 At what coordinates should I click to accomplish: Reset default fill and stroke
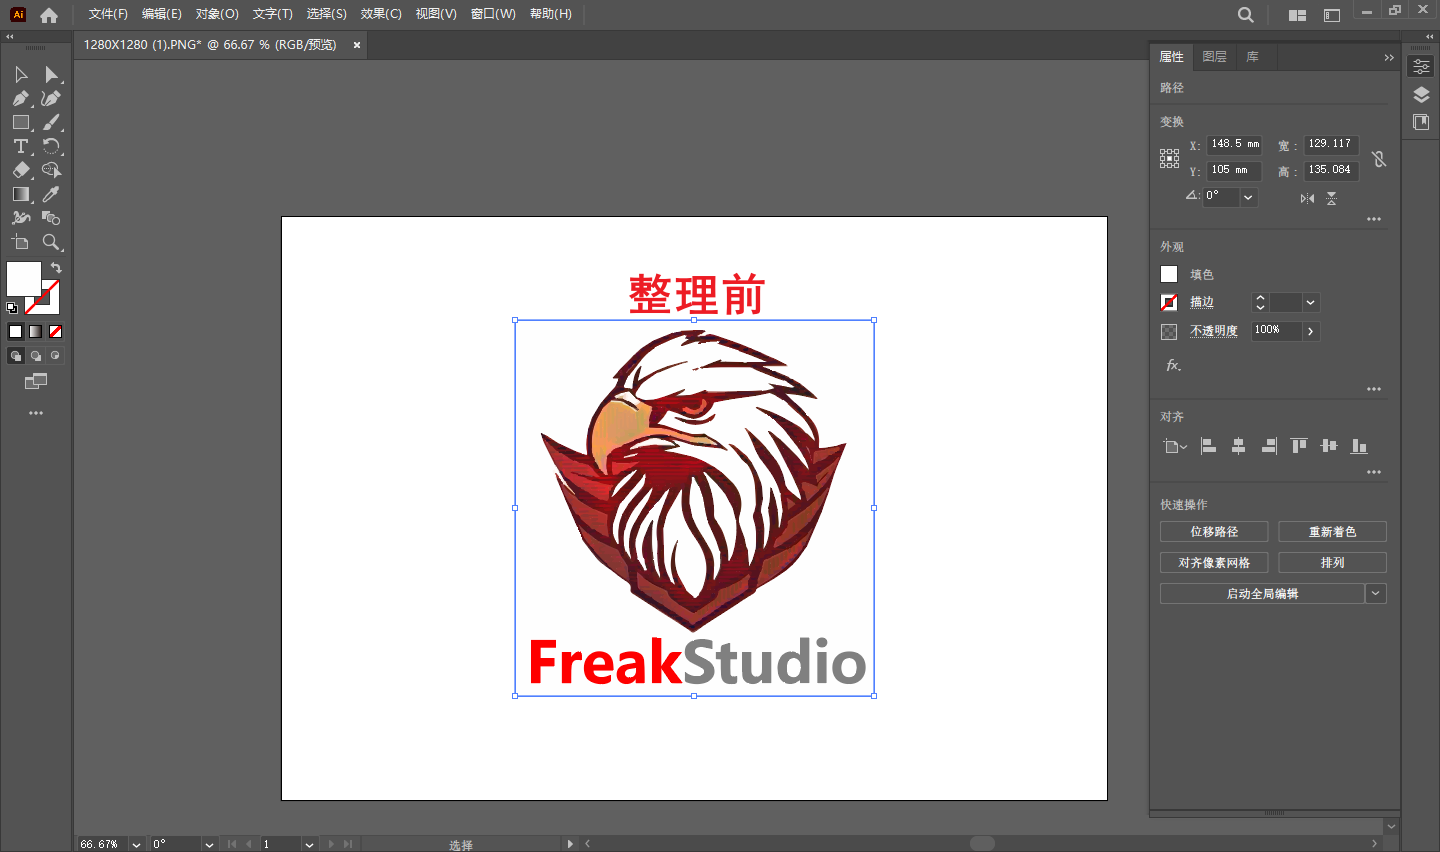(x=11, y=308)
